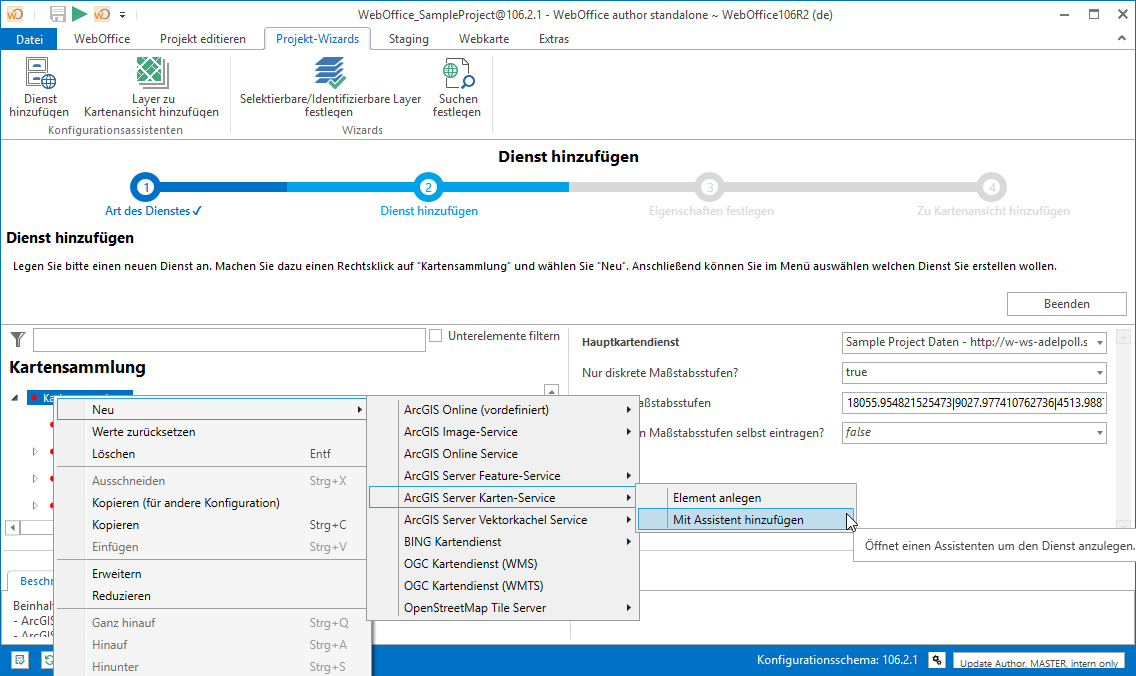Image resolution: width=1136 pixels, height=676 pixels.
Task: Click inside the filter search input field
Action: [x=230, y=339]
